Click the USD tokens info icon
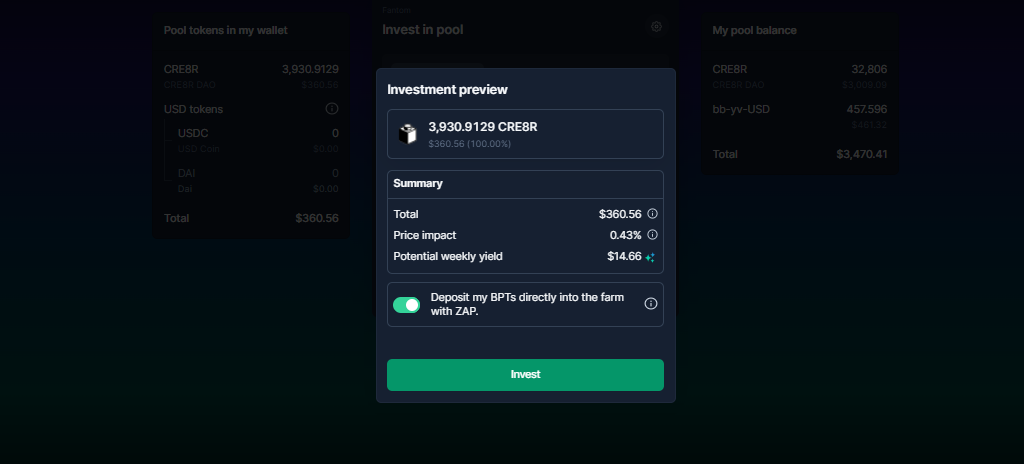The width and height of the screenshot is (1024, 464). click(332, 108)
